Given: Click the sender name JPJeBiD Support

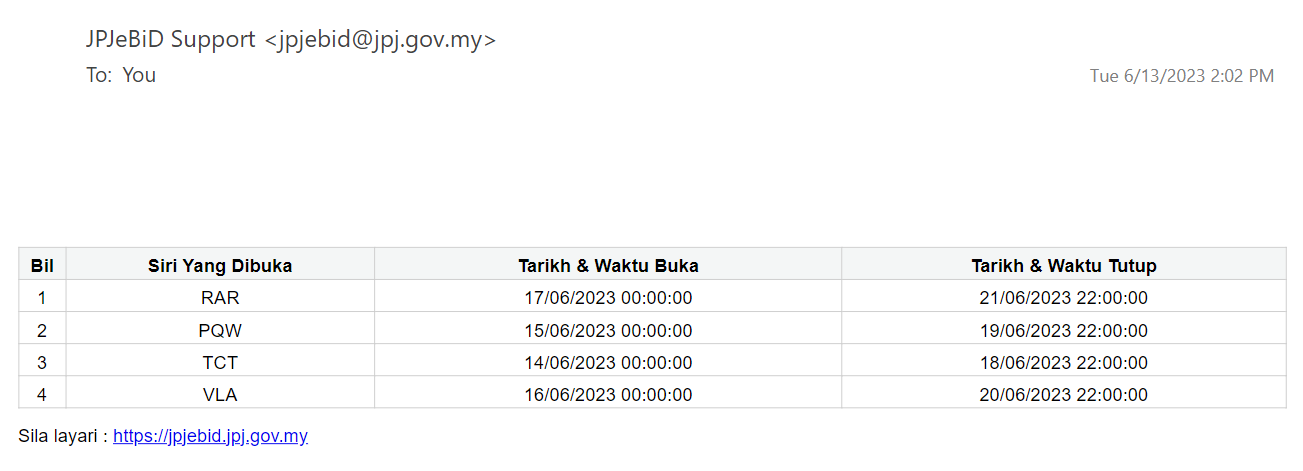Looking at the screenshot, I should pyautogui.click(x=172, y=39).
